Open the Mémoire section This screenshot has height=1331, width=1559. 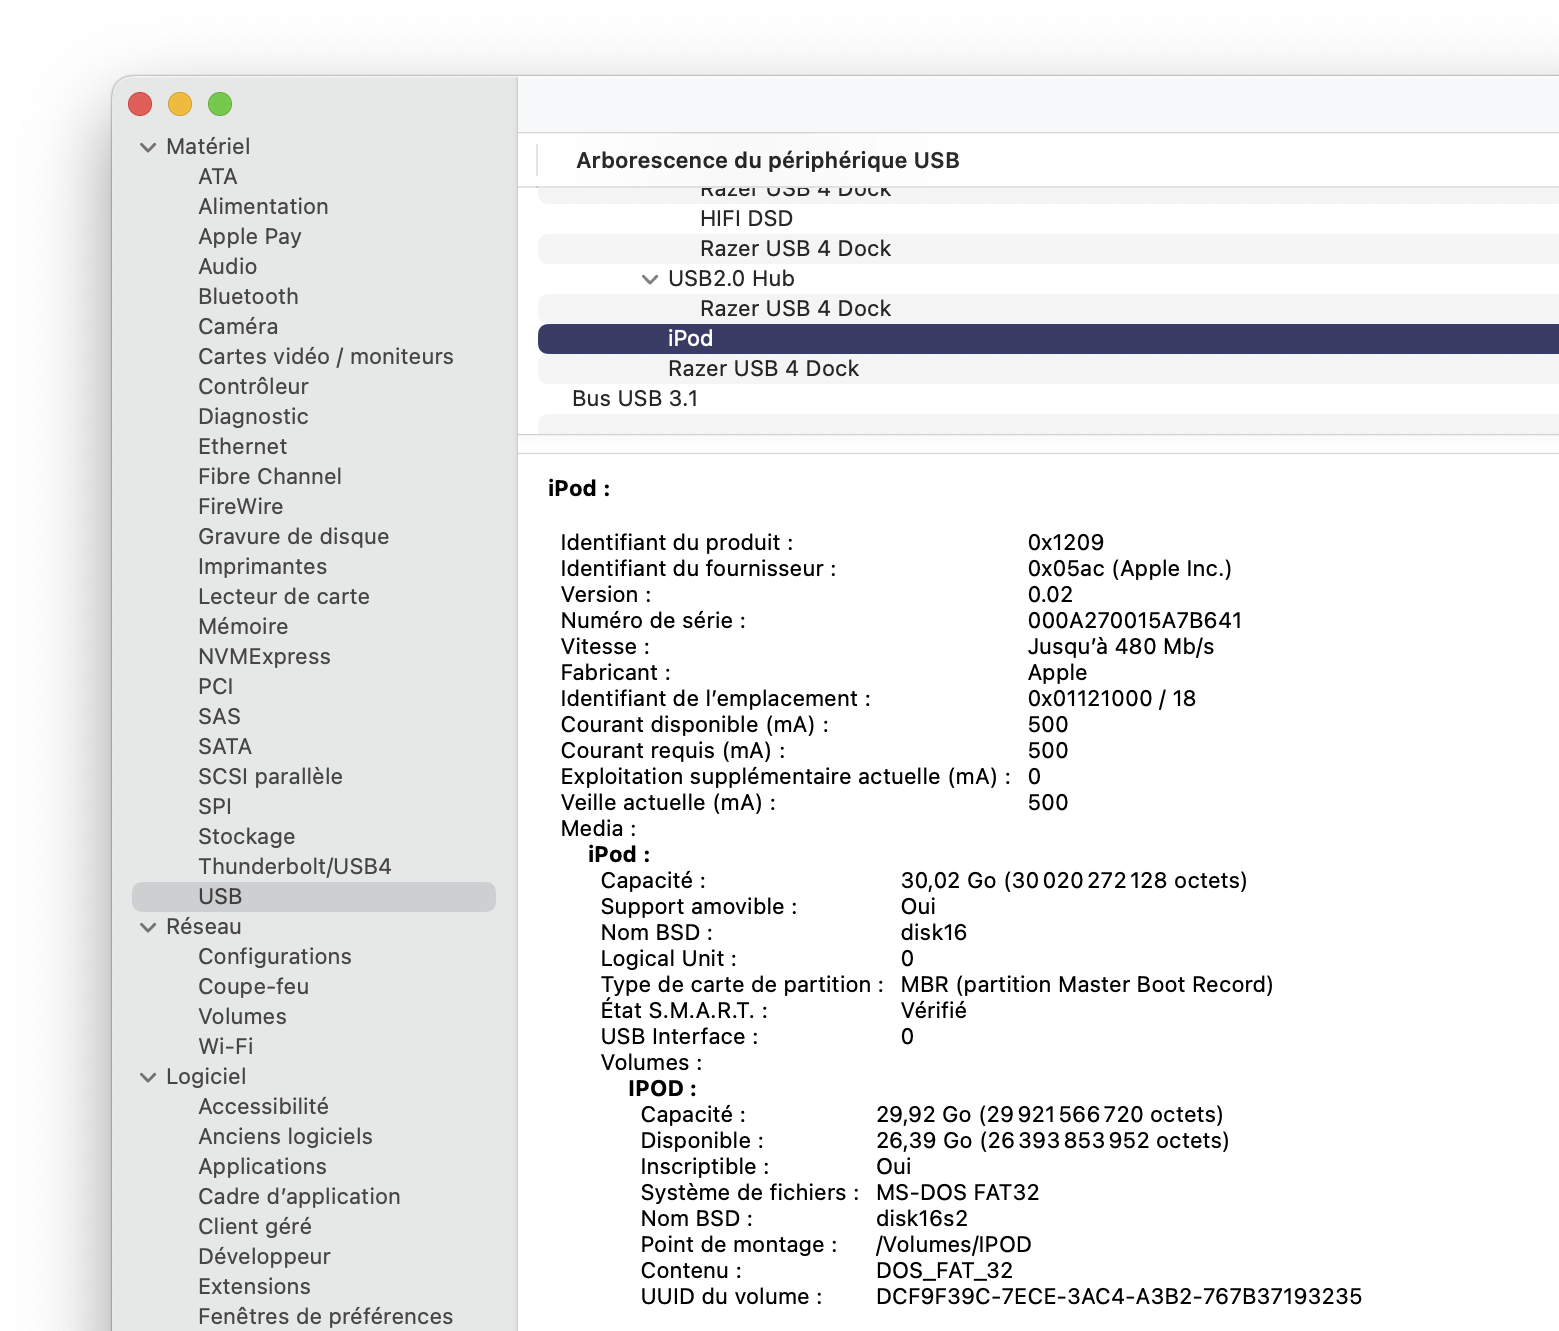tap(243, 627)
